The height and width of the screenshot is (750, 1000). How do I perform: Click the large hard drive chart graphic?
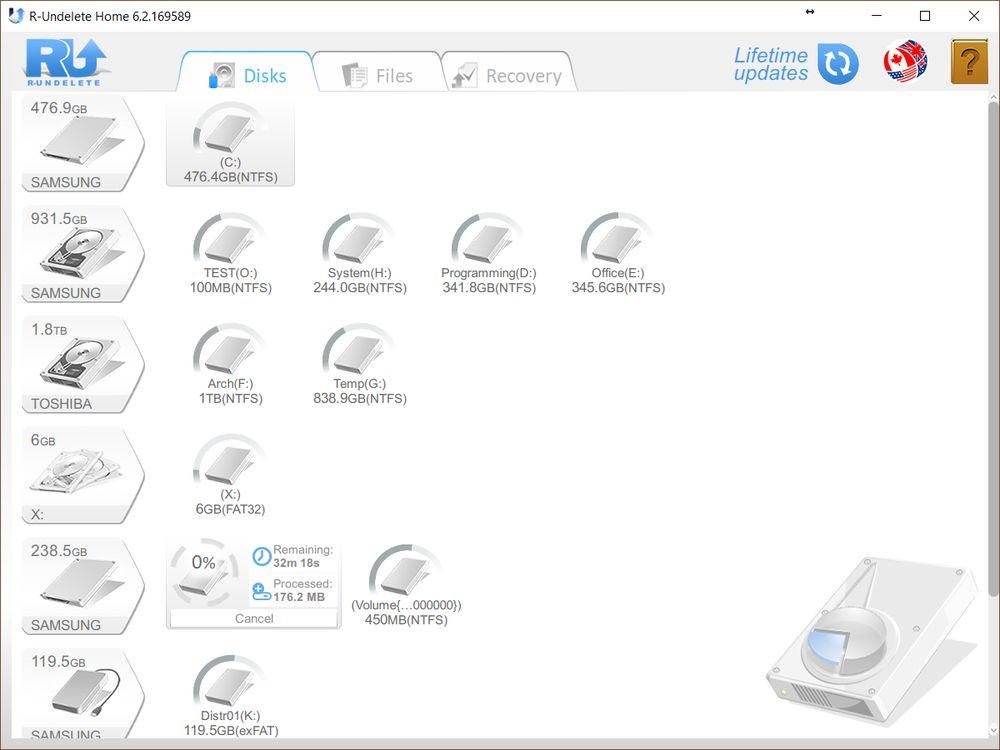click(872, 640)
